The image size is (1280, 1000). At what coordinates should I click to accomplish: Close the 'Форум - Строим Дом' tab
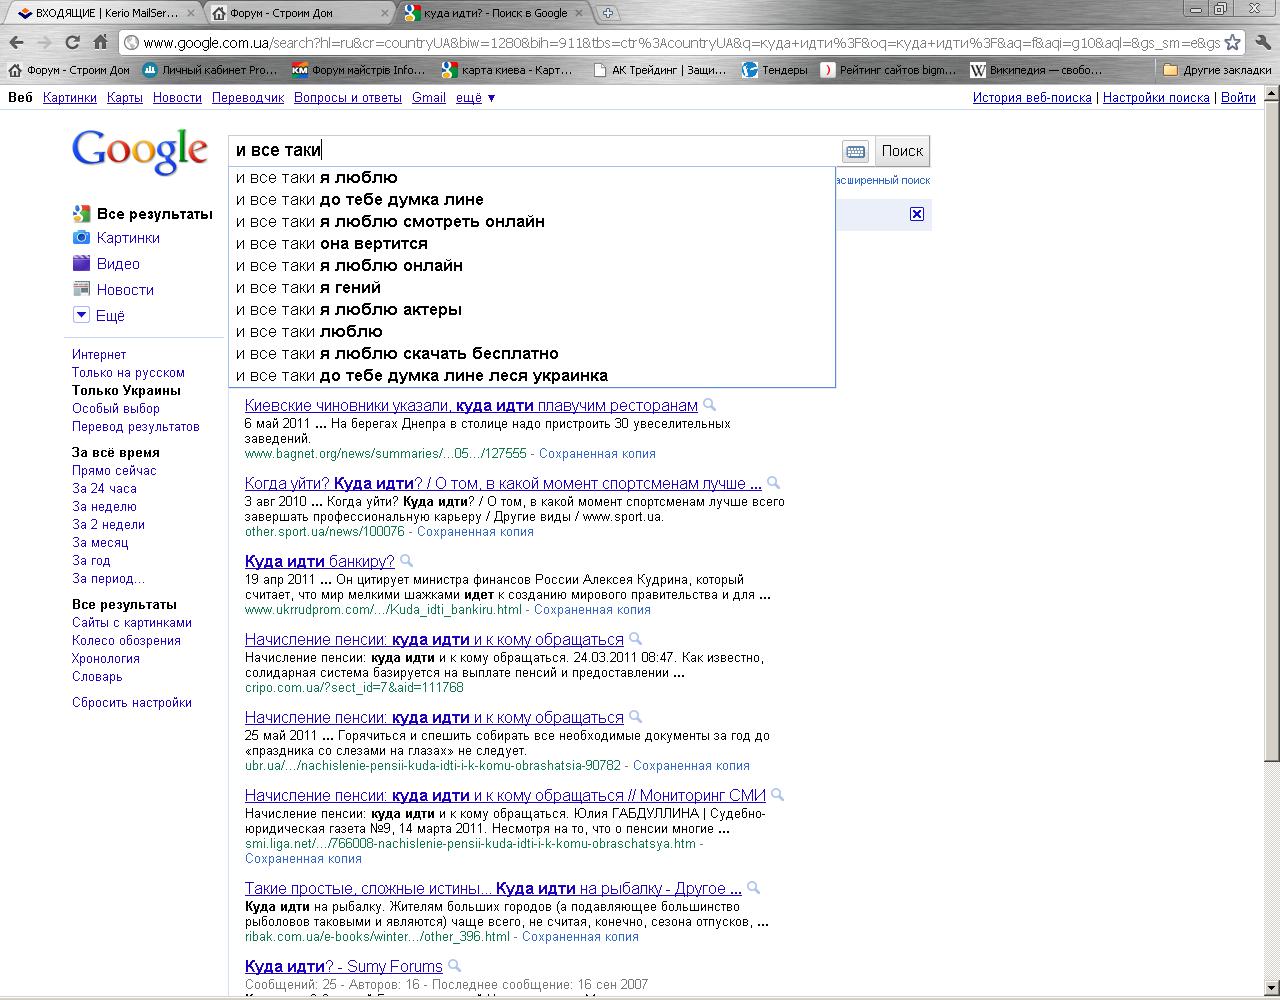click(x=384, y=13)
